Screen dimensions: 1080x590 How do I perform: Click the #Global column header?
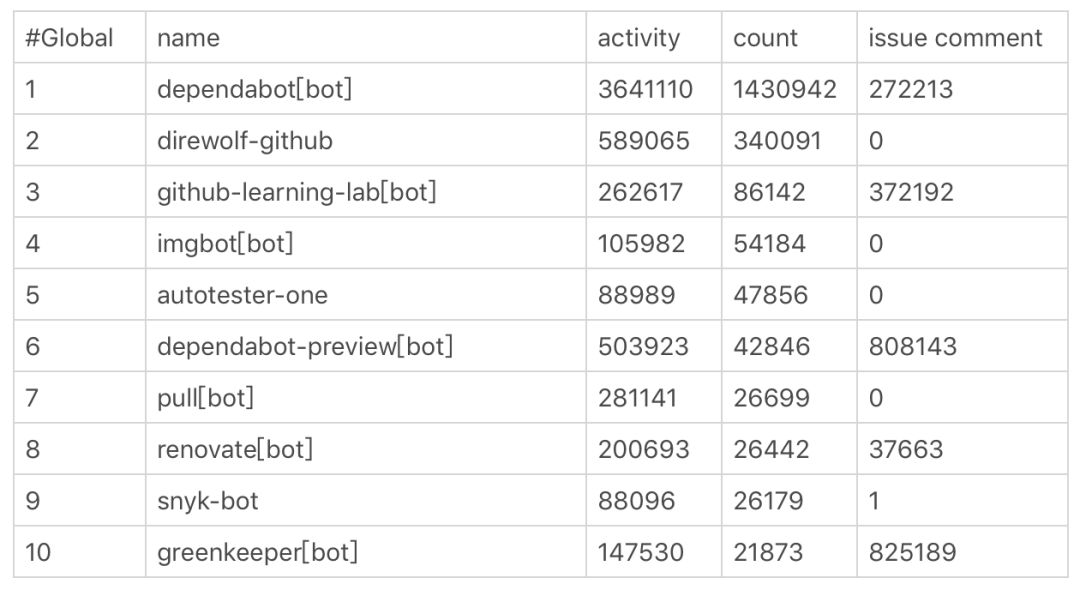coord(69,39)
